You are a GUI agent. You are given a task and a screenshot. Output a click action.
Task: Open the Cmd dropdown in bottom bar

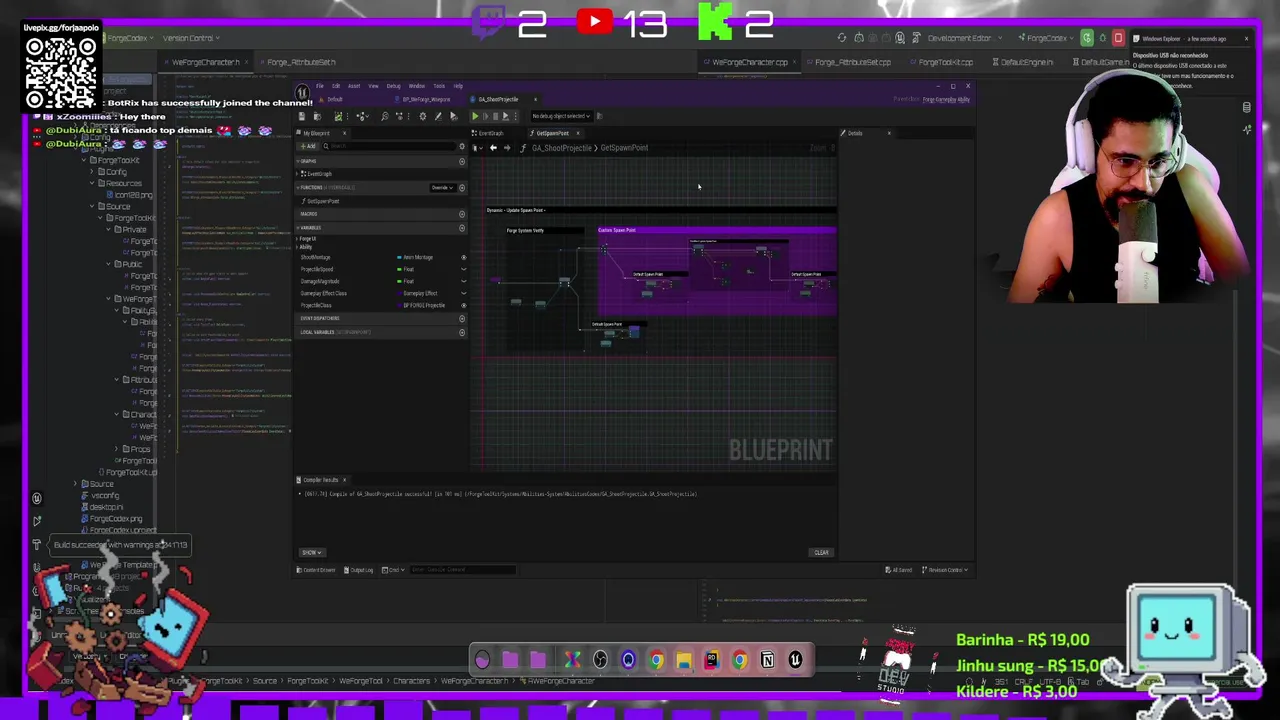pyautogui.click(x=393, y=570)
